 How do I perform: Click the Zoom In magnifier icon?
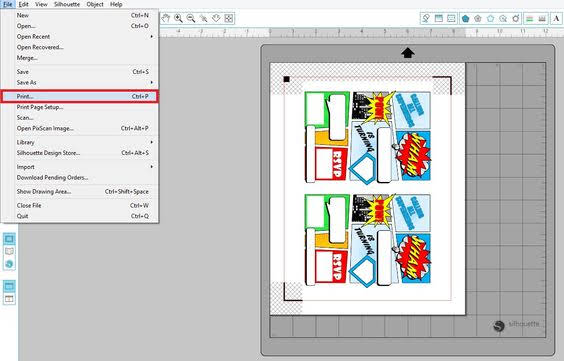pyautogui.click(x=178, y=18)
